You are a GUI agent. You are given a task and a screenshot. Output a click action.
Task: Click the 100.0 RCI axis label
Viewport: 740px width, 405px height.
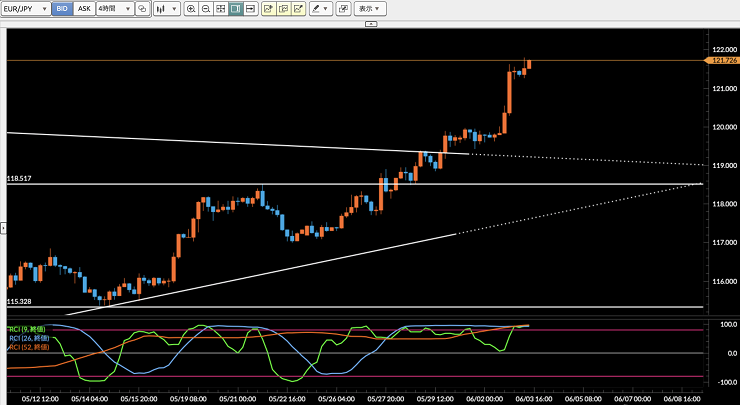tap(728, 324)
